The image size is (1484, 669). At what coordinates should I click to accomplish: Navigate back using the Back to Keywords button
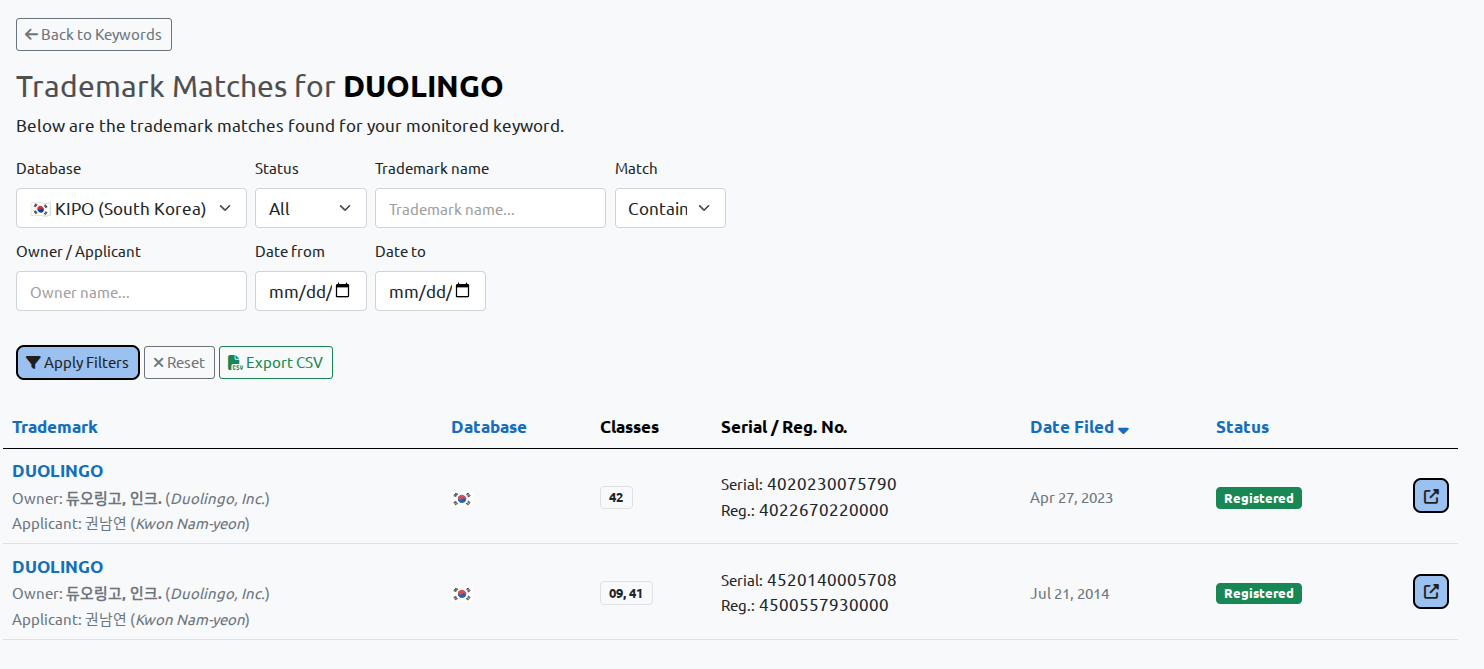click(93, 34)
